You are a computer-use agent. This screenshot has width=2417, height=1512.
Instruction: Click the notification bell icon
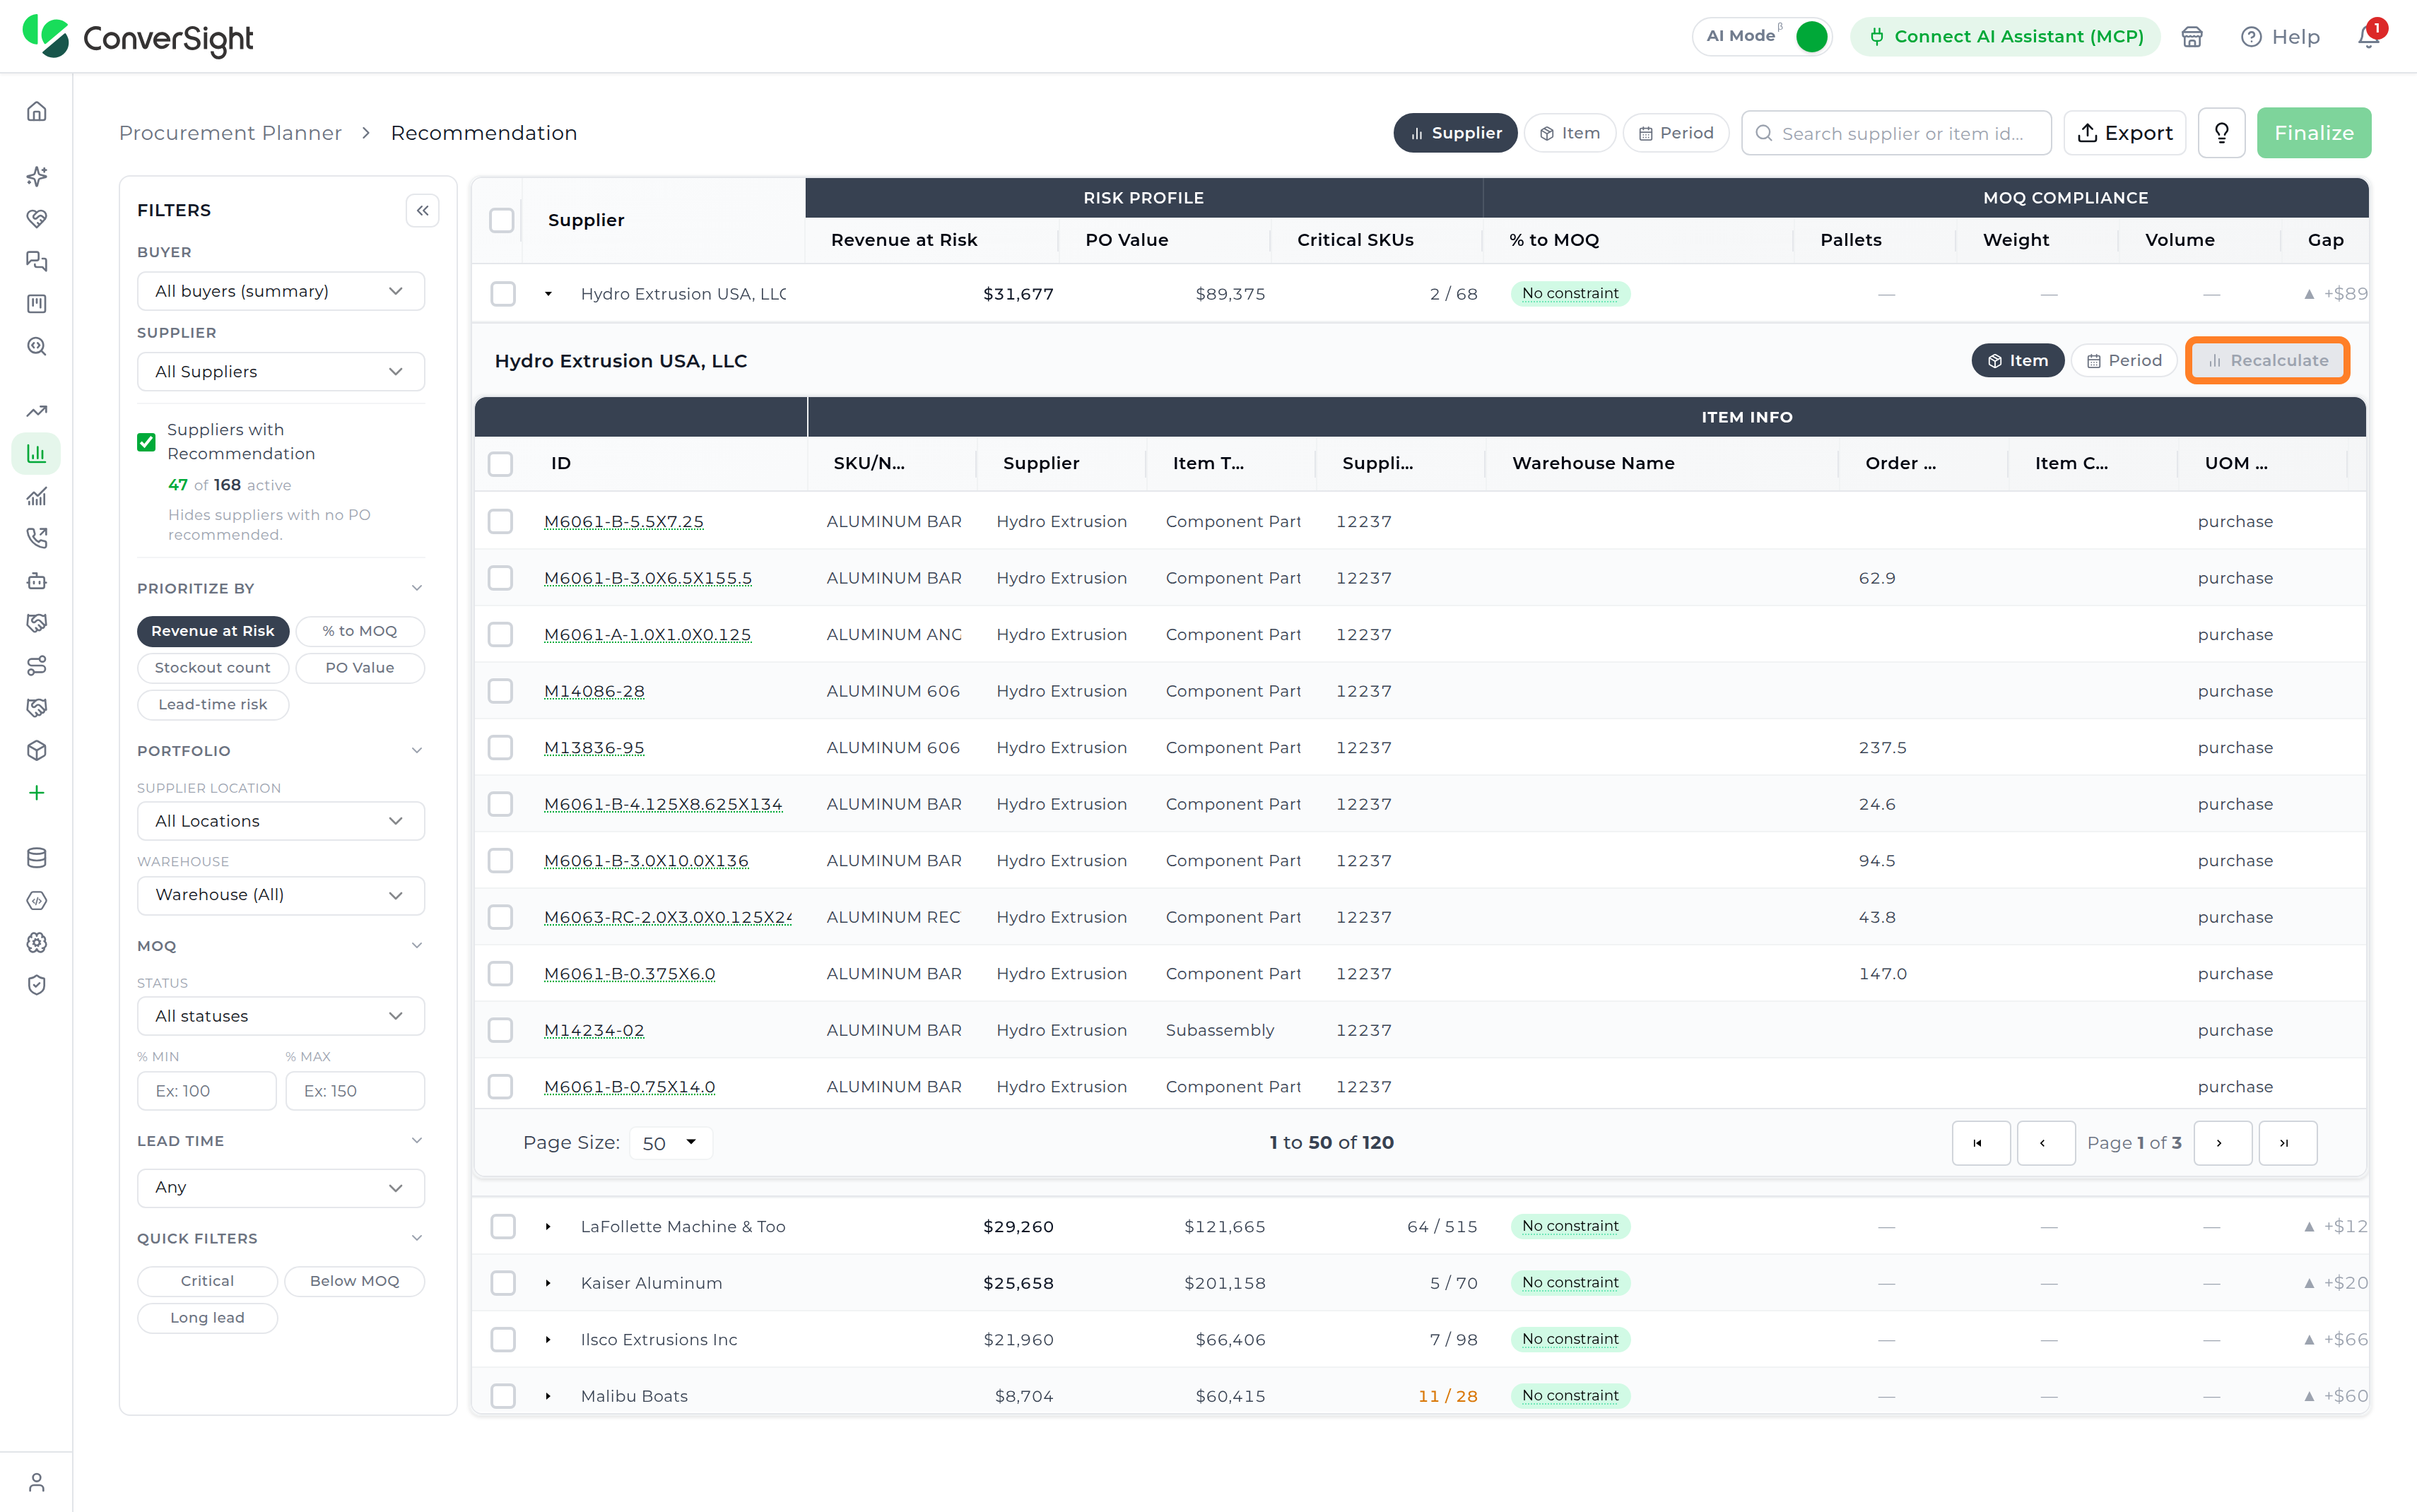[x=2367, y=37]
